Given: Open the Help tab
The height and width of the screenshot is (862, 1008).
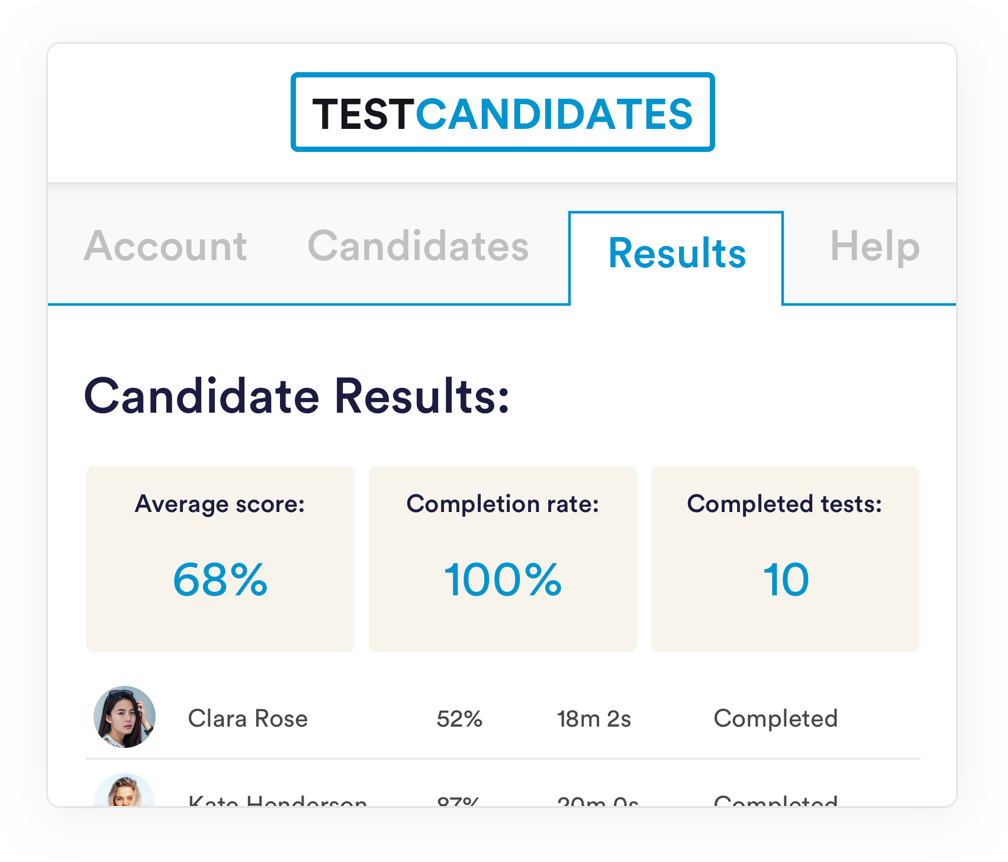Looking at the screenshot, I should pos(875,247).
